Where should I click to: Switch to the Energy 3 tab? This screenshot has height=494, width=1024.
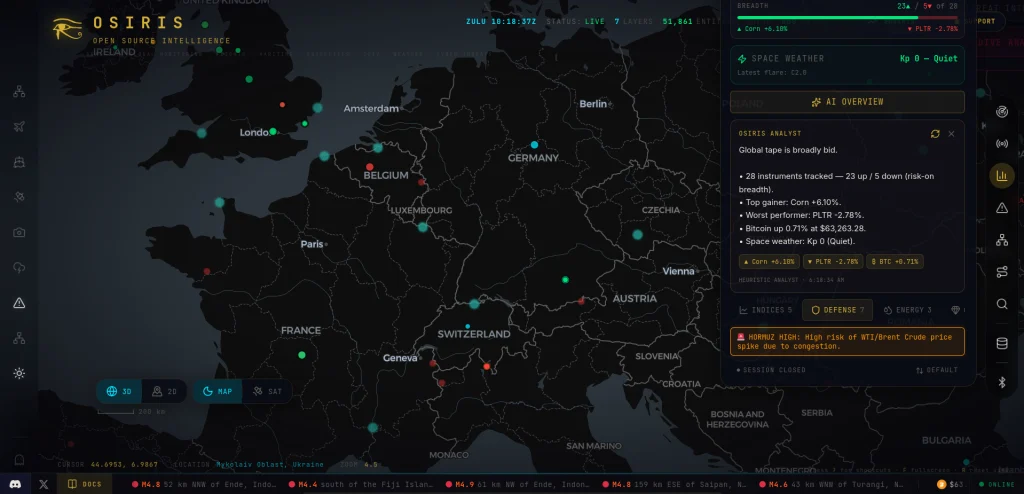pyautogui.click(x=908, y=310)
